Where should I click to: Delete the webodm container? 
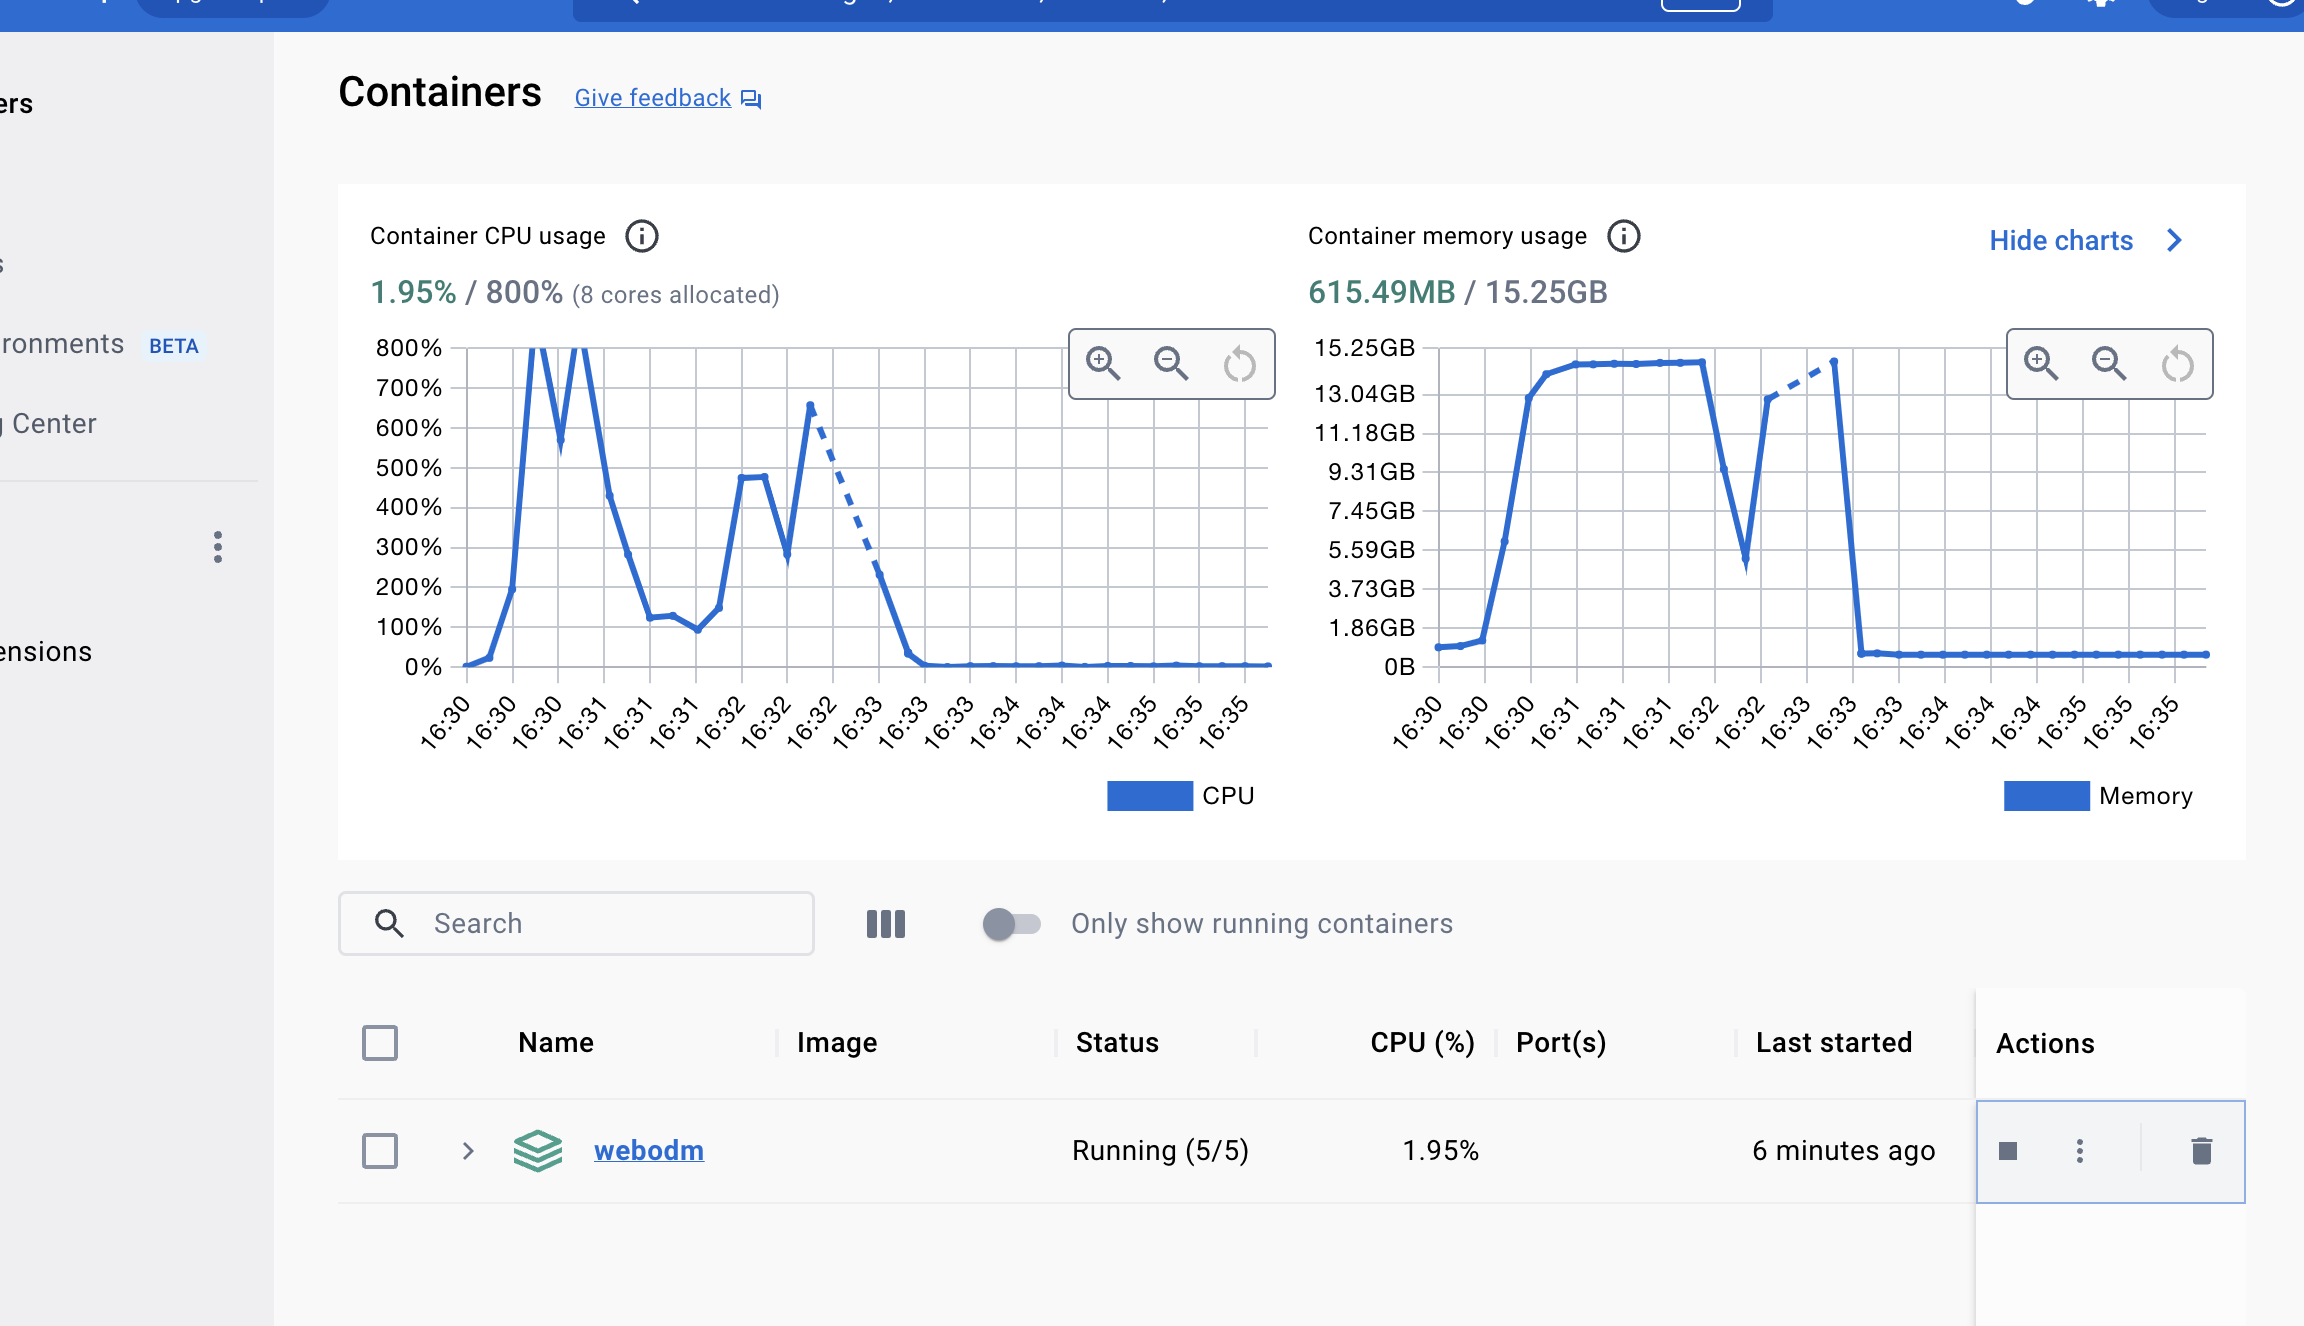coord(2201,1151)
